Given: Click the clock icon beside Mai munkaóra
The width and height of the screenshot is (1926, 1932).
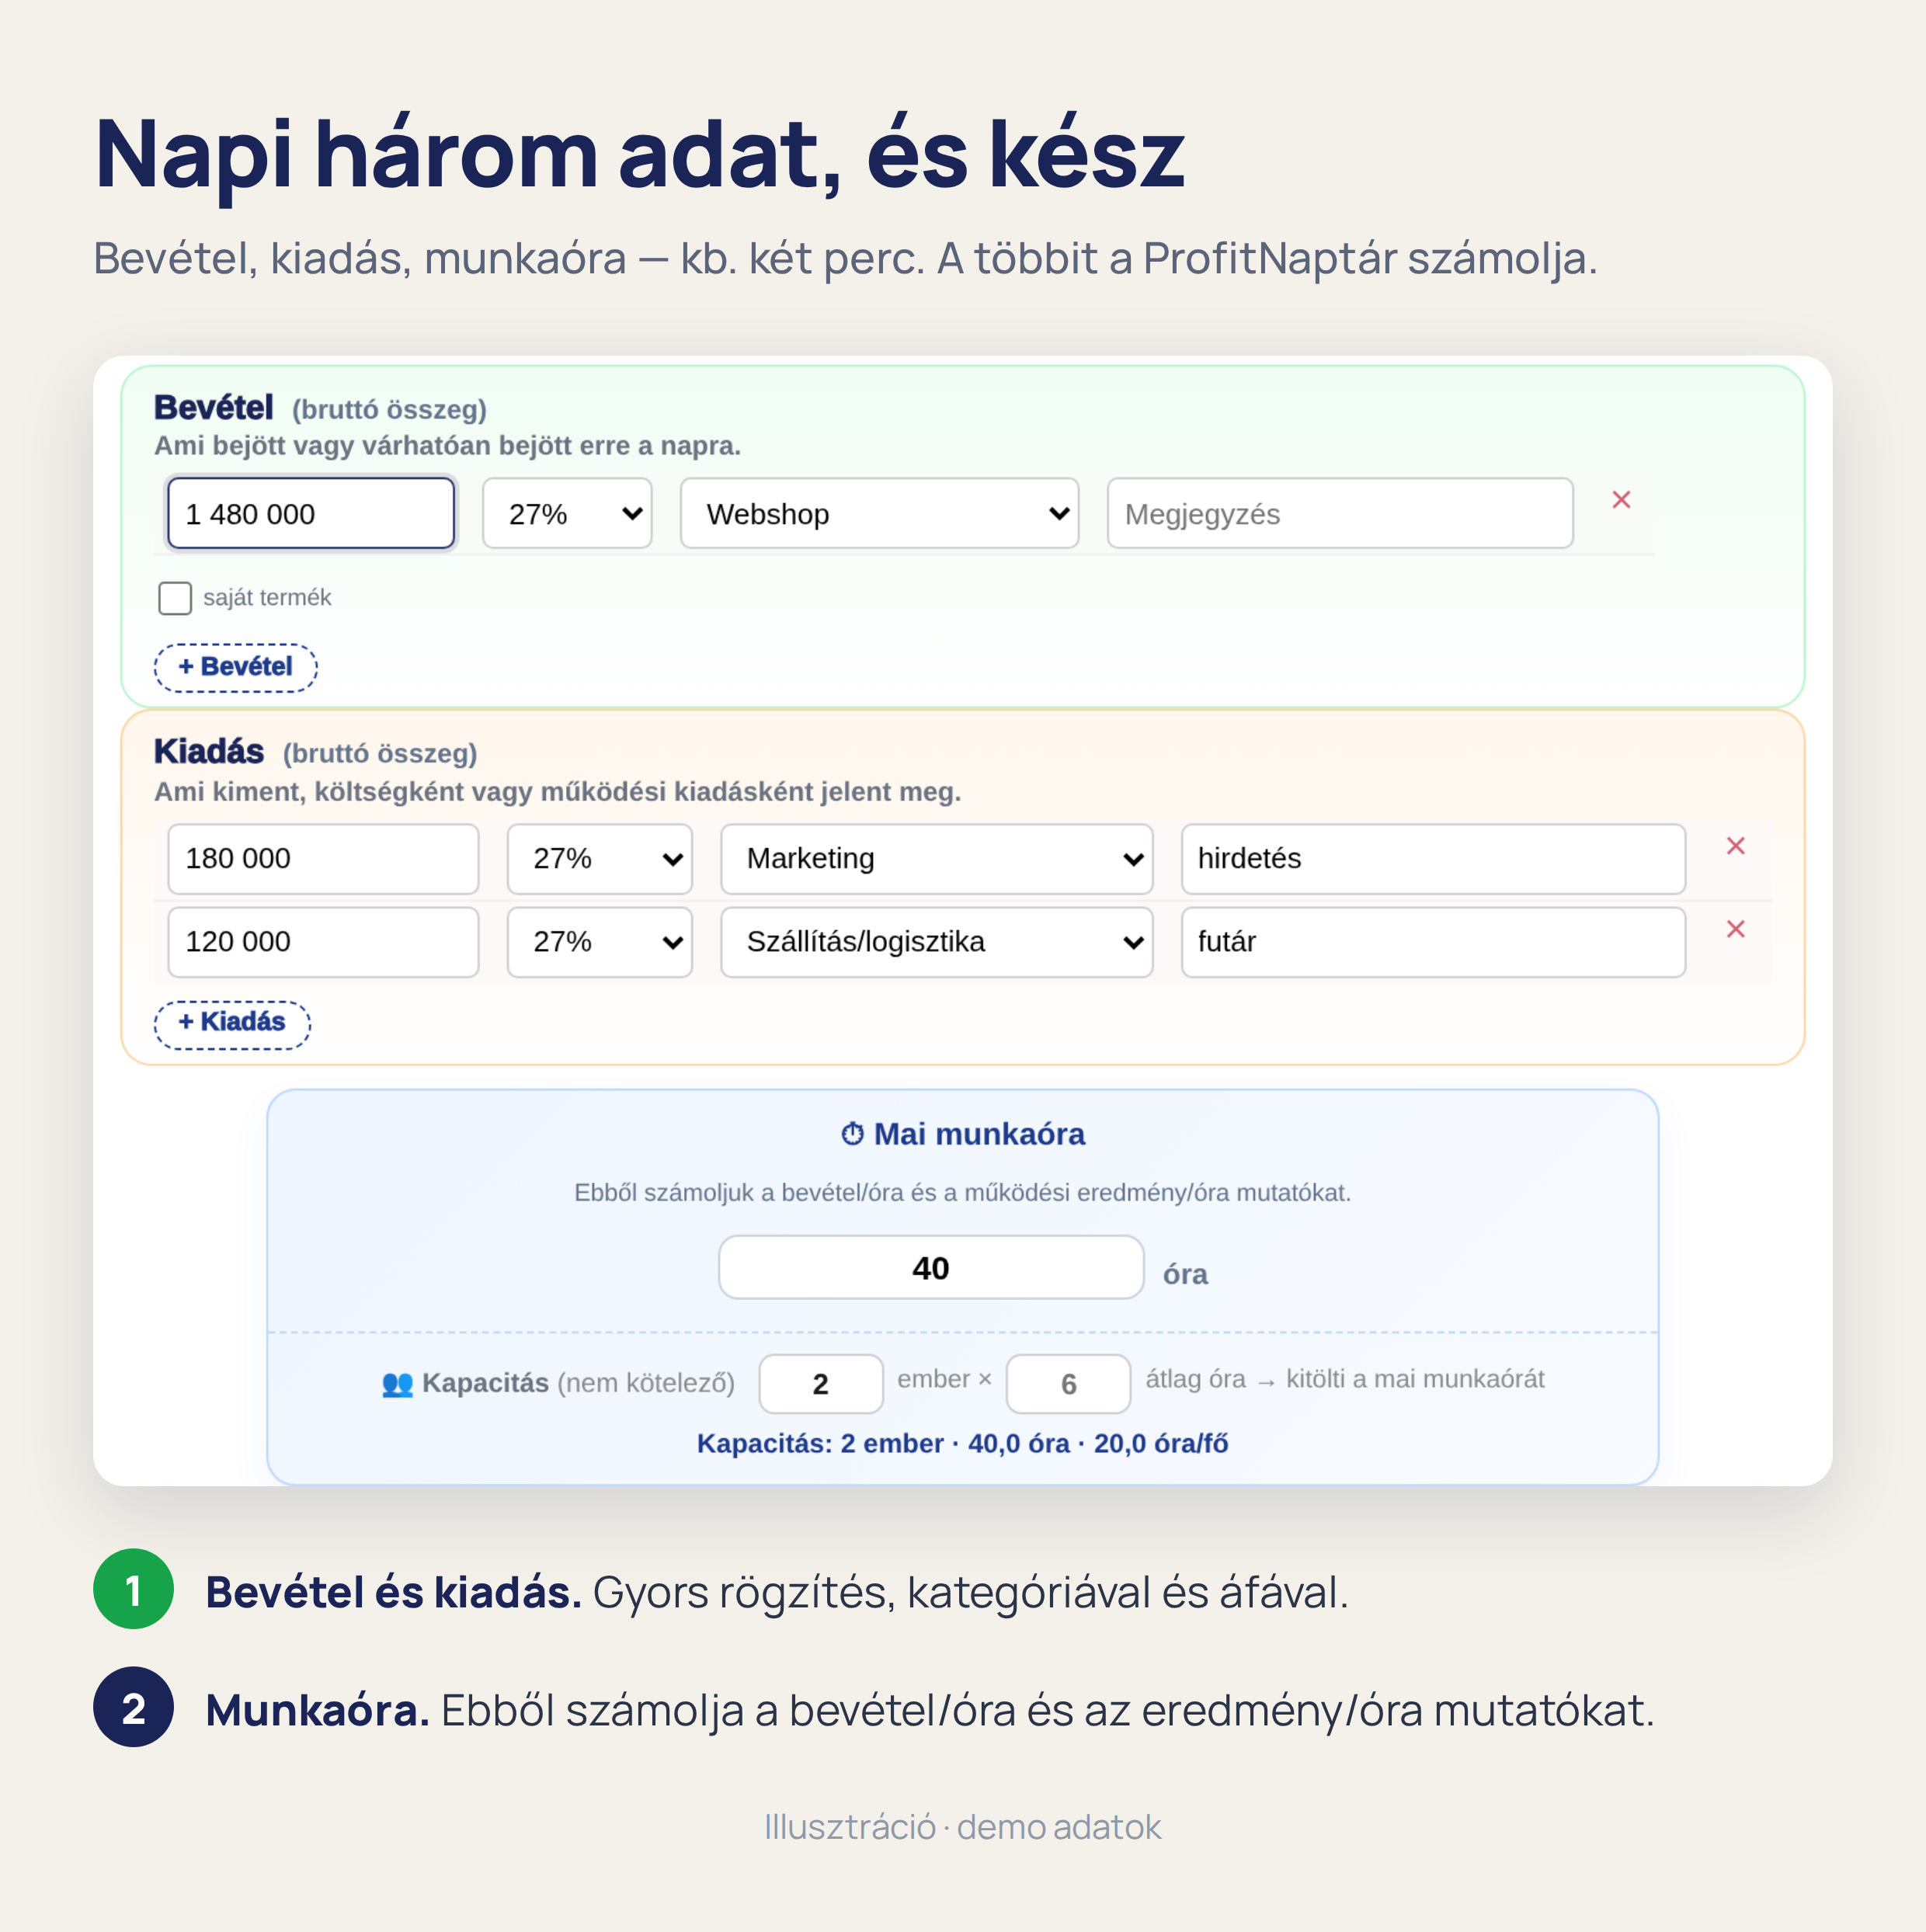Looking at the screenshot, I should point(852,1134).
